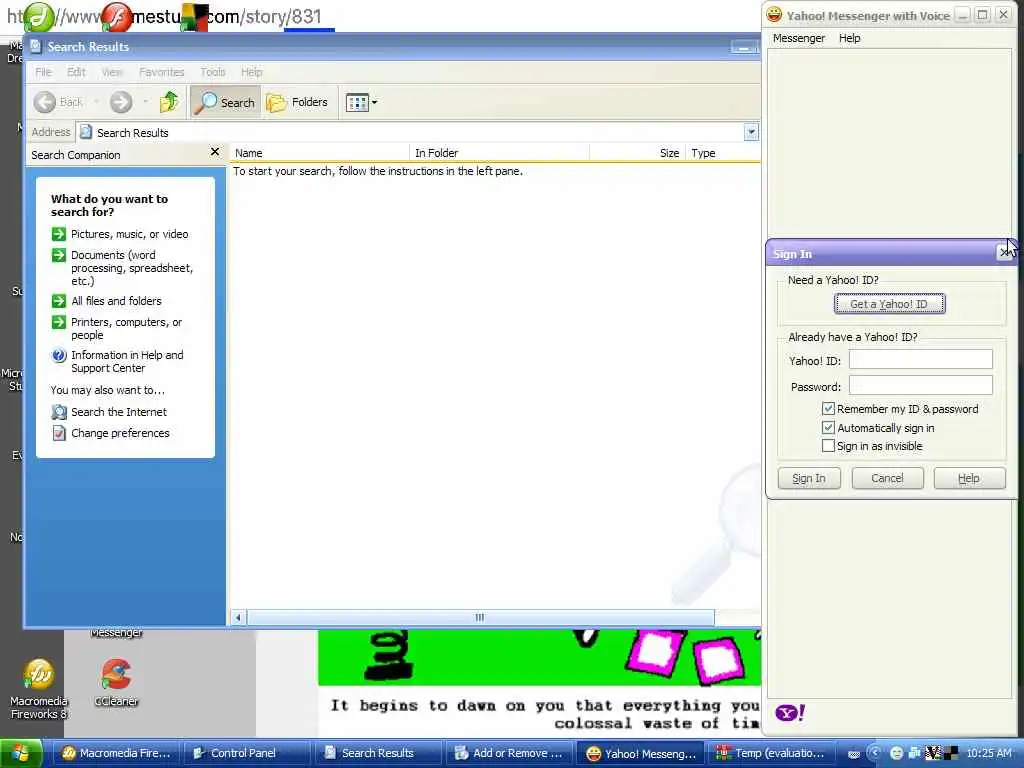The height and width of the screenshot is (768, 1024).
Task: Uncheck Automatically sign in
Action: point(828,428)
